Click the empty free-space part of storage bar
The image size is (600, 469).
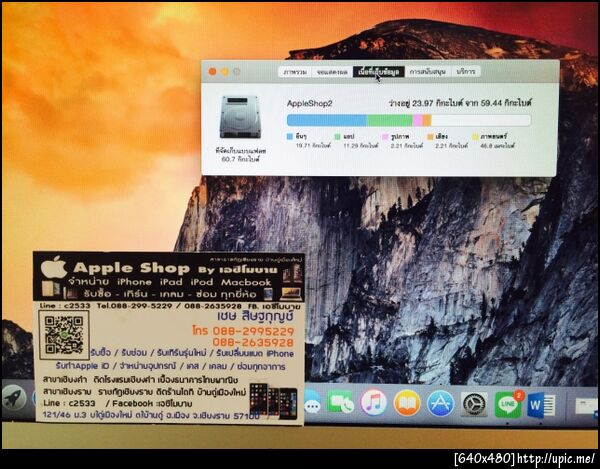click(481, 120)
